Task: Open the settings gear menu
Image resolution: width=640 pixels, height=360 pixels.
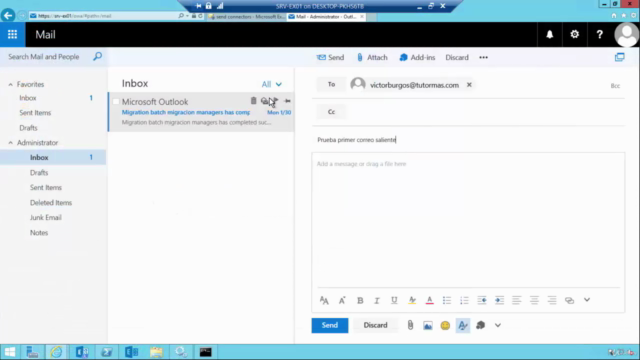Action: 575,35
